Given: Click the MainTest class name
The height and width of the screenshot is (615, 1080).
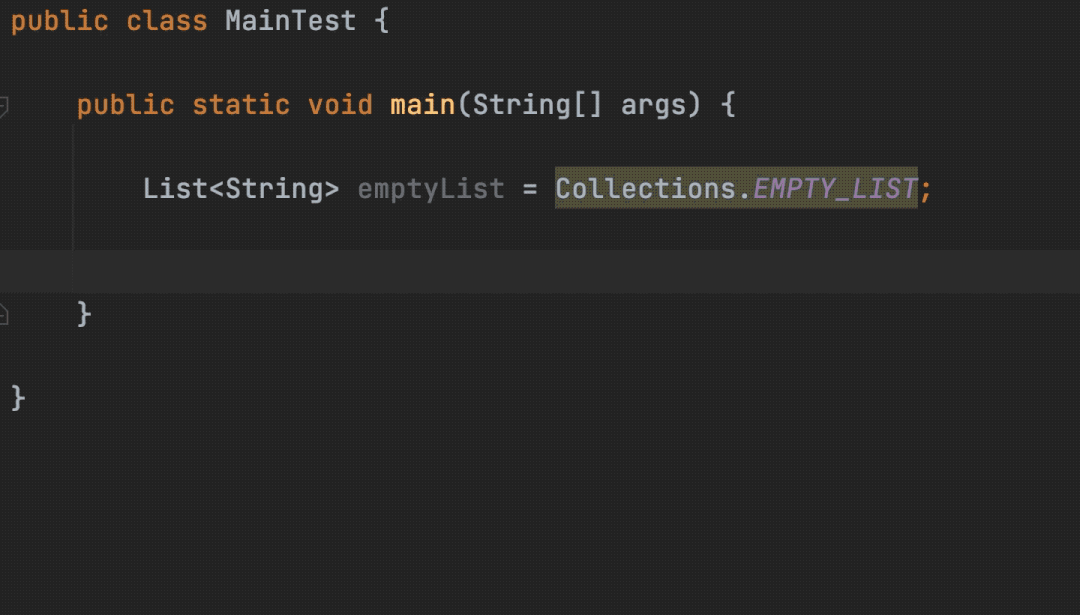Looking at the screenshot, I should 291,21.
